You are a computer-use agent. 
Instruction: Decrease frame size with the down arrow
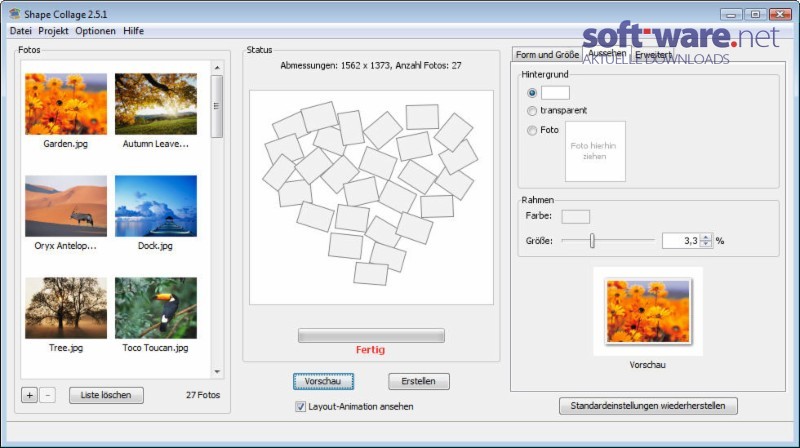[x=706, y=244]
